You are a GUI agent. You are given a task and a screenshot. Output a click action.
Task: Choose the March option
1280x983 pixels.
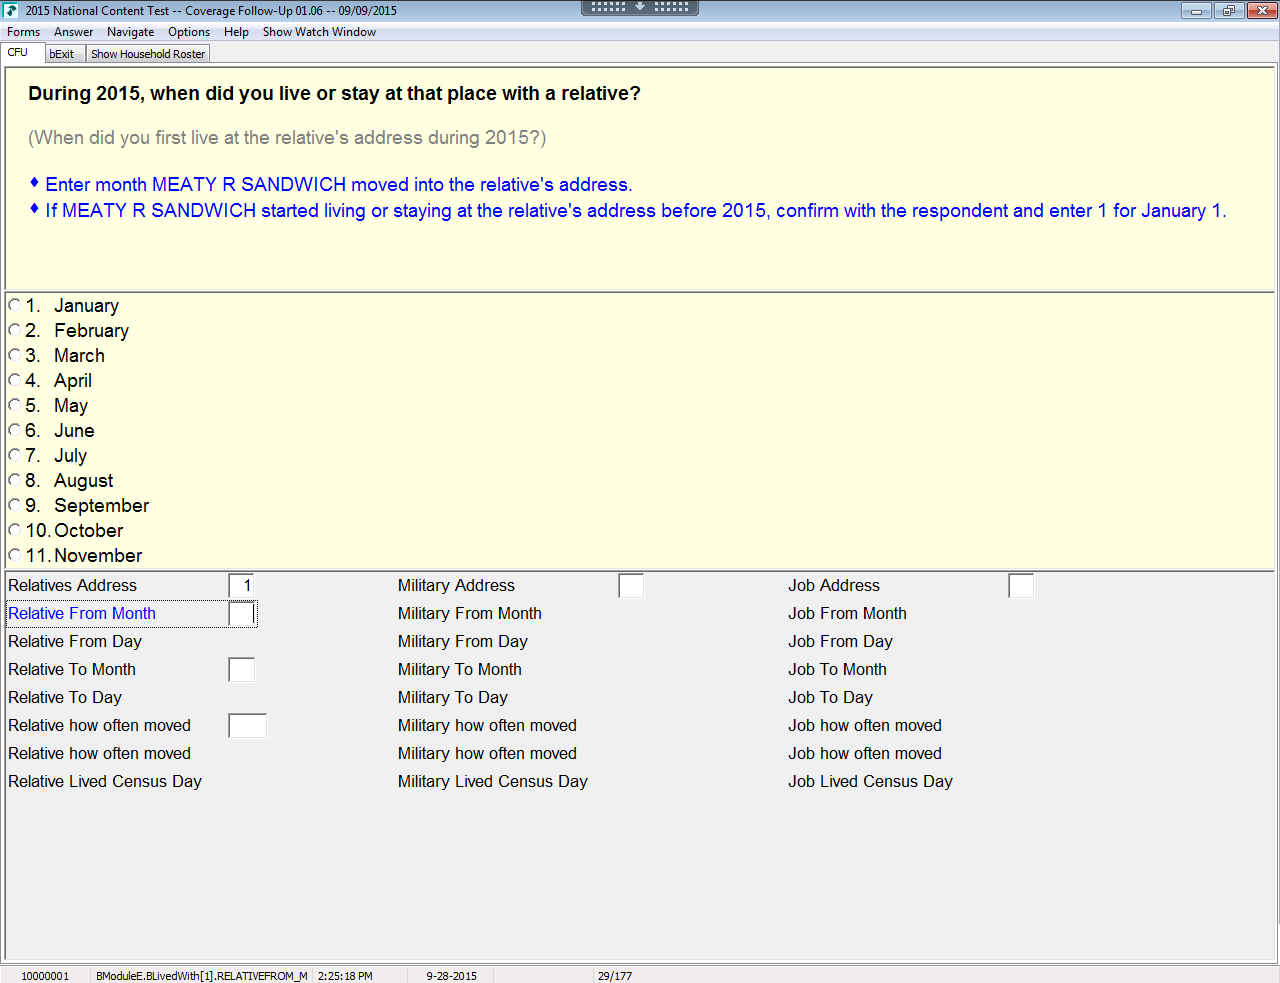coord(14,355)
